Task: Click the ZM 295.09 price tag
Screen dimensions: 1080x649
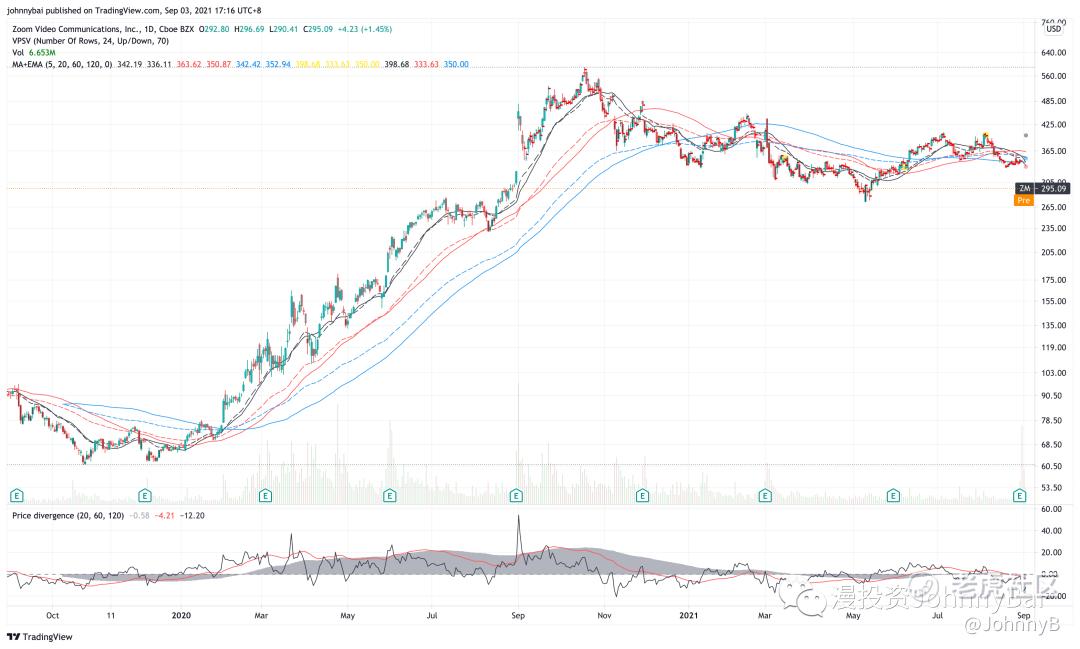Action: tap(1042, 188)
